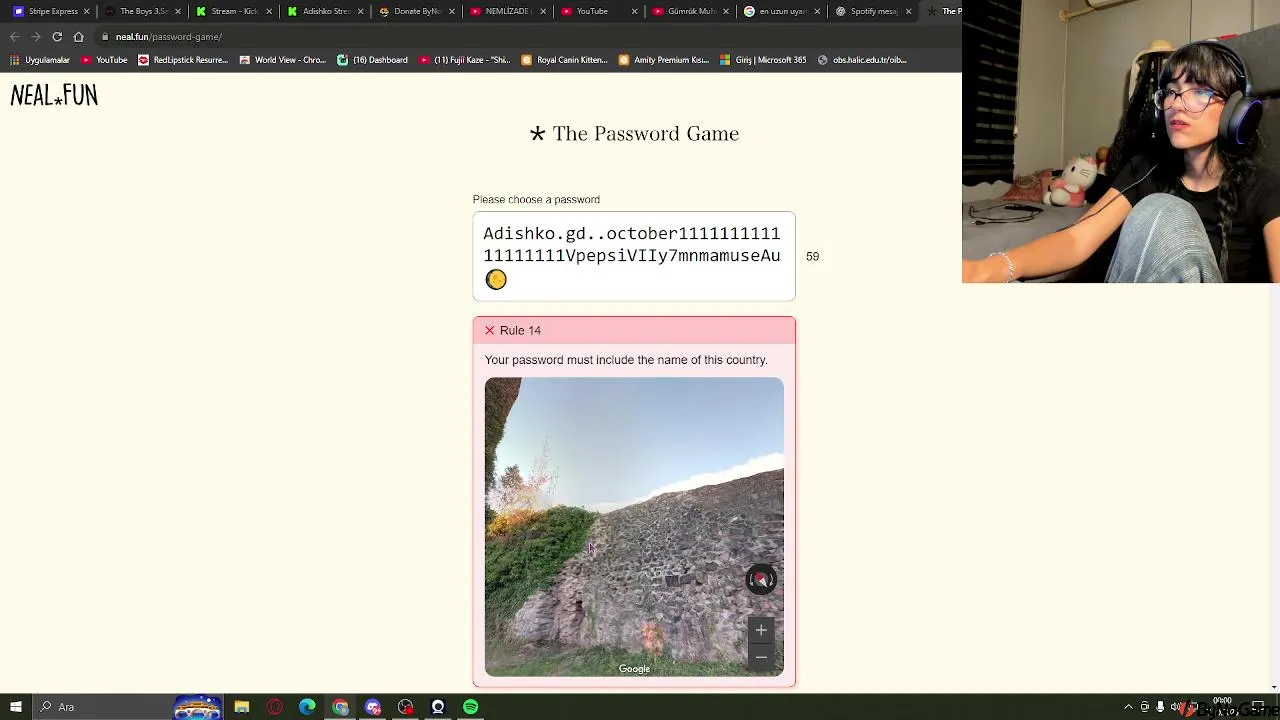
Task: Open the Giriş | Microsoft 365 bookmark
Action: click(x=763, y=60)
